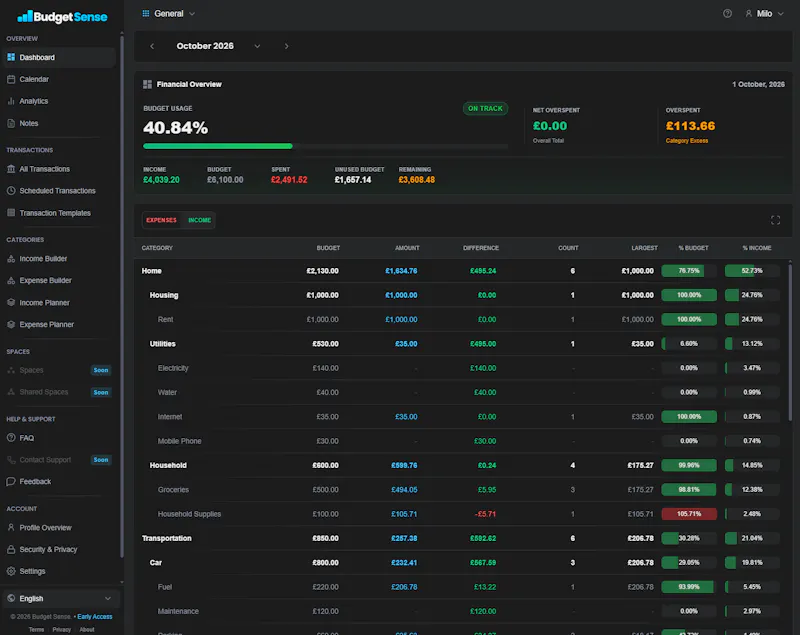Collapse the Home category row
The width and height of the screenshot is (800, 635).
tap(462, 271)
